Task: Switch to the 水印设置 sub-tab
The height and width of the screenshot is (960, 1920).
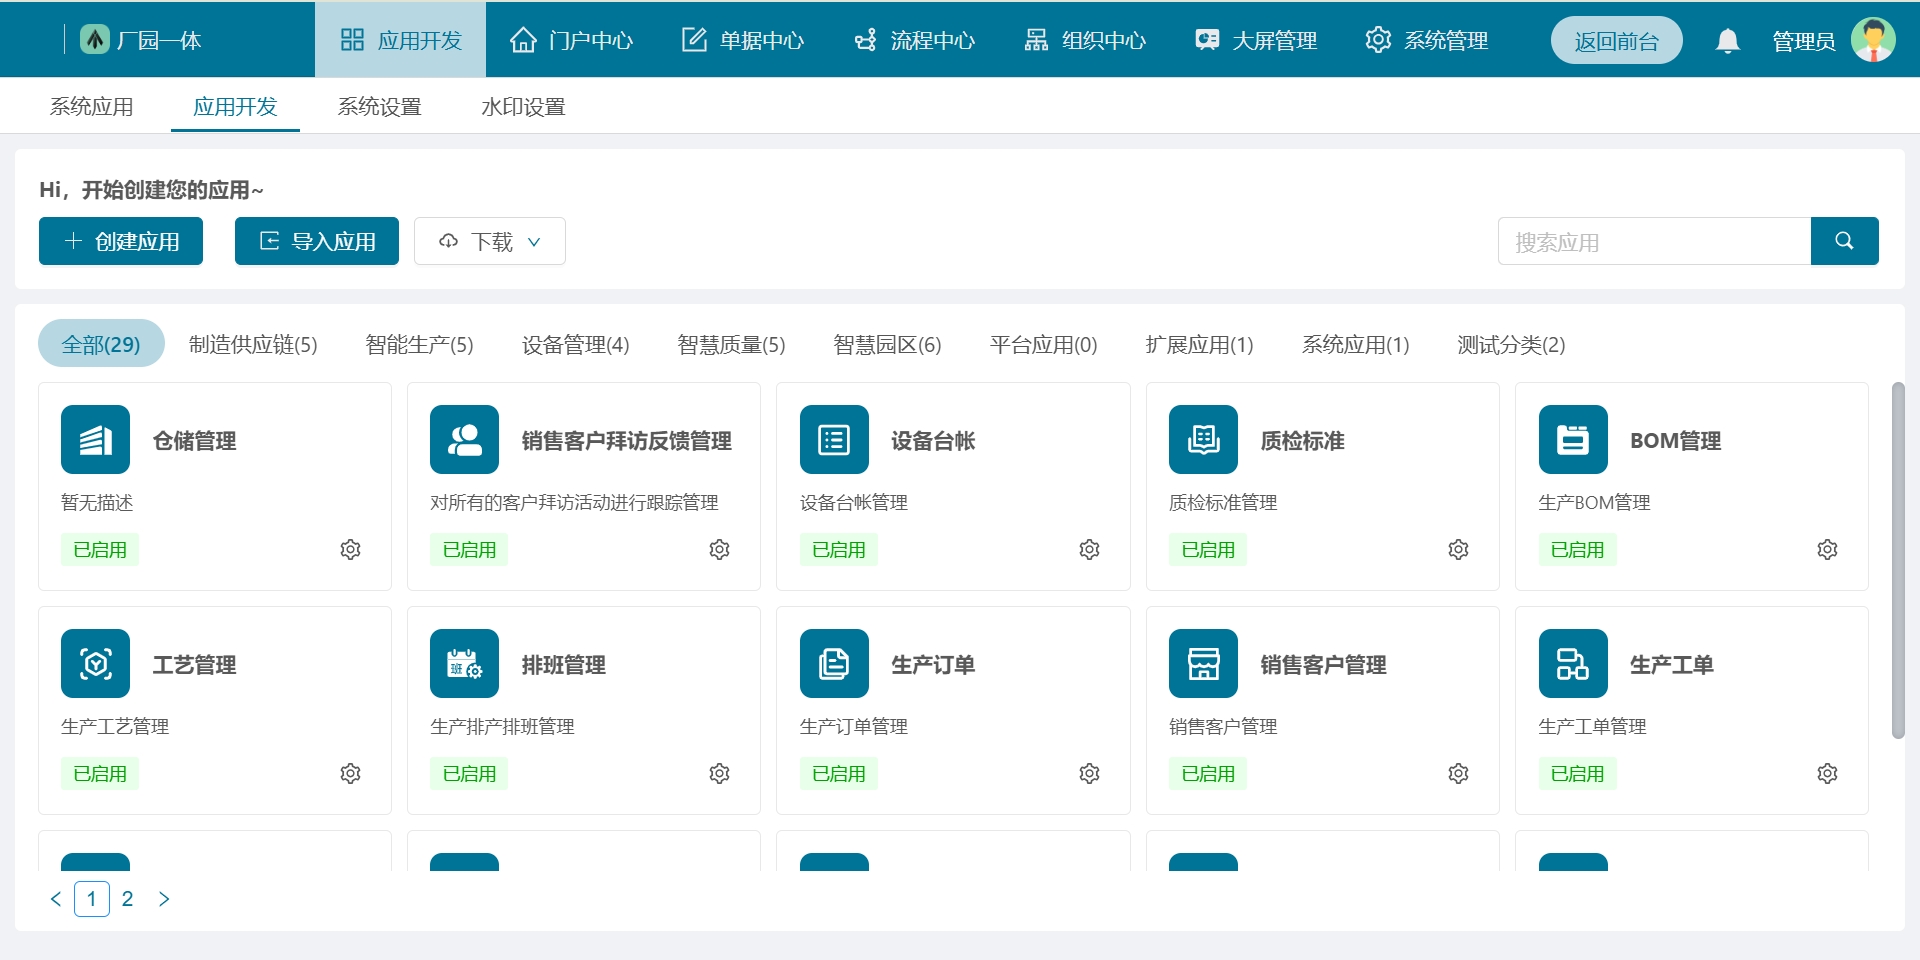Action: (523, 107)
